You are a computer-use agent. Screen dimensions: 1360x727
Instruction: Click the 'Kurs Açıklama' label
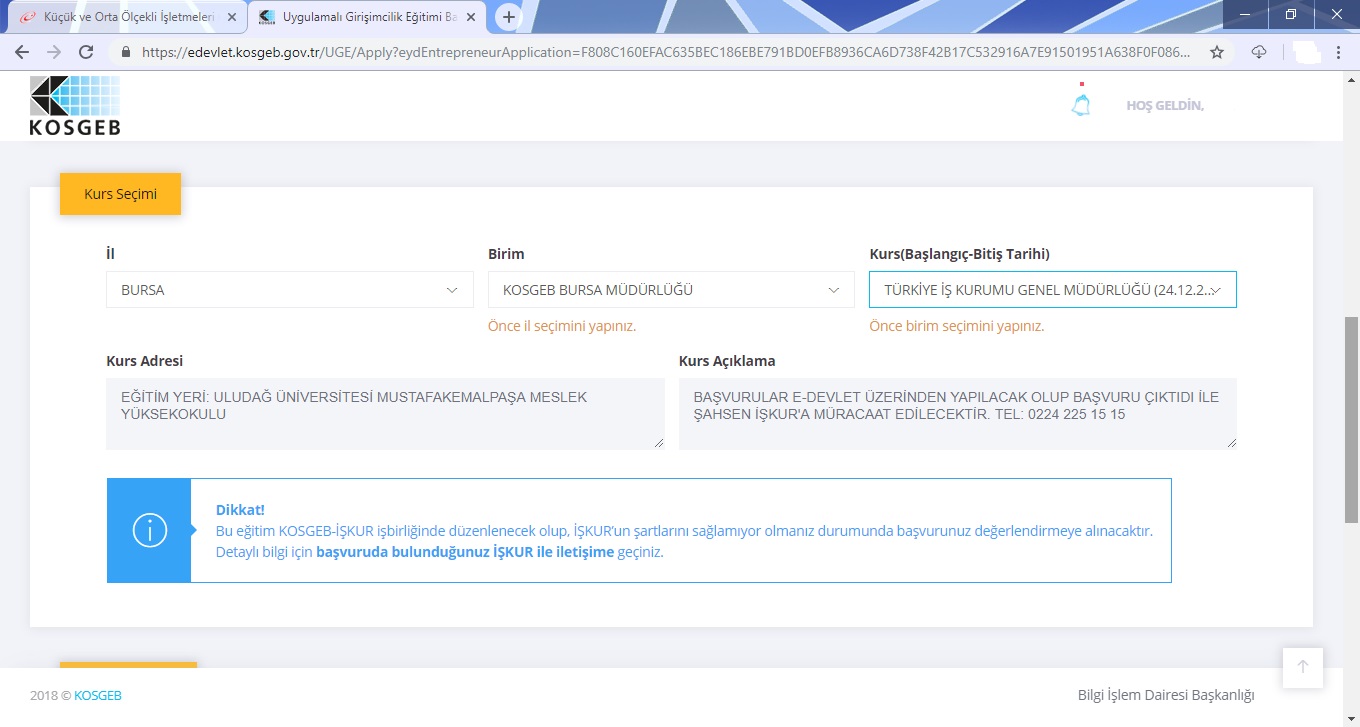[727, 361]
